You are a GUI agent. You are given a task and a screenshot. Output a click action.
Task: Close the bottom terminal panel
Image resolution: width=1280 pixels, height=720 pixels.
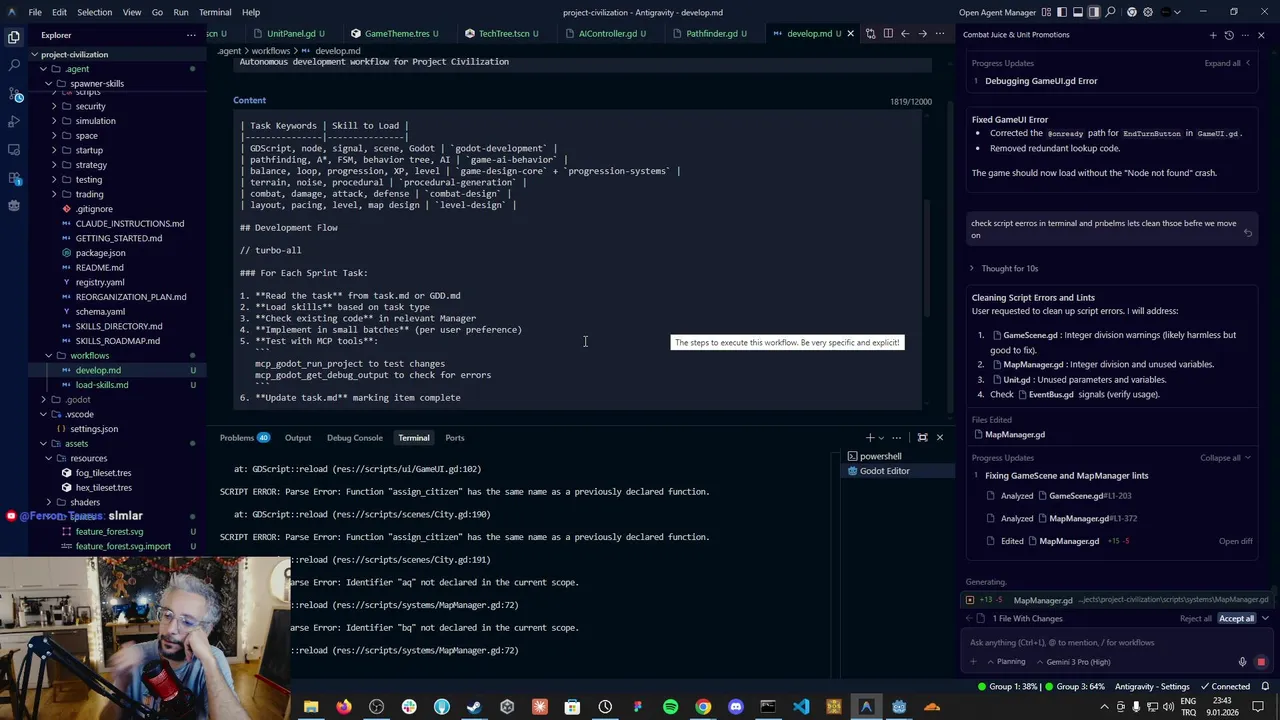(x=939, y=437)
